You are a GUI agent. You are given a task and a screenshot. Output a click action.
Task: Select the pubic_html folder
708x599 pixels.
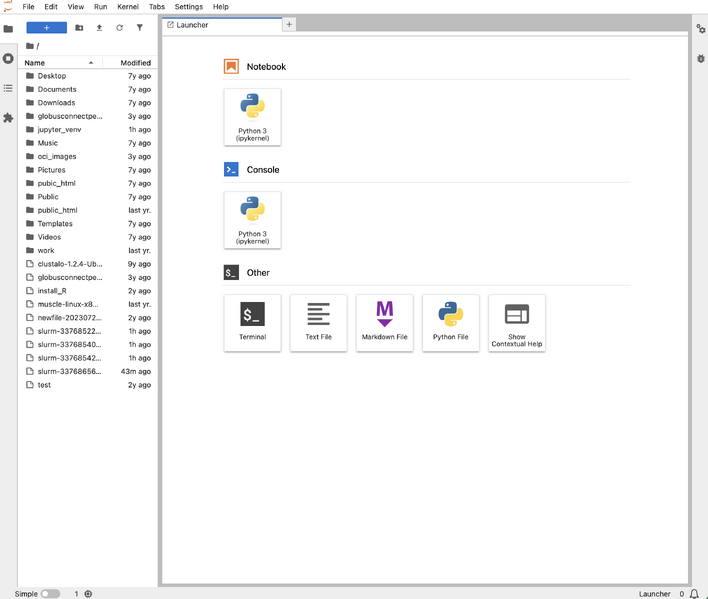coord(88,183)
